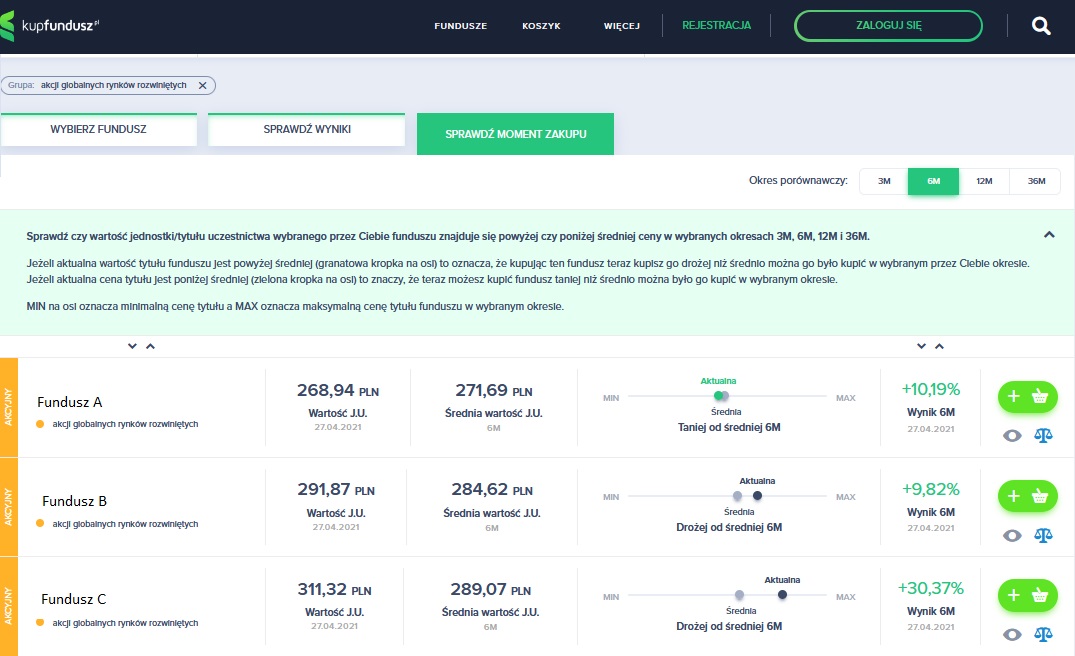The height and width of the screenshot is (656, 1075).
Task: Sort Wynik 6M descending
Action: 921,346
